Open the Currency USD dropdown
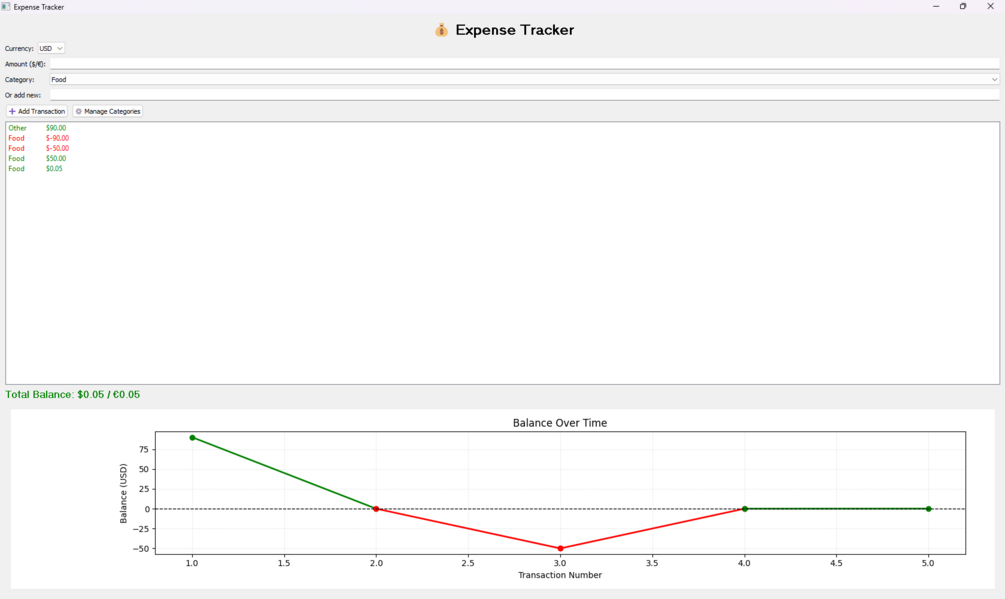This screenshot has width=1005, height=599. 51,49
